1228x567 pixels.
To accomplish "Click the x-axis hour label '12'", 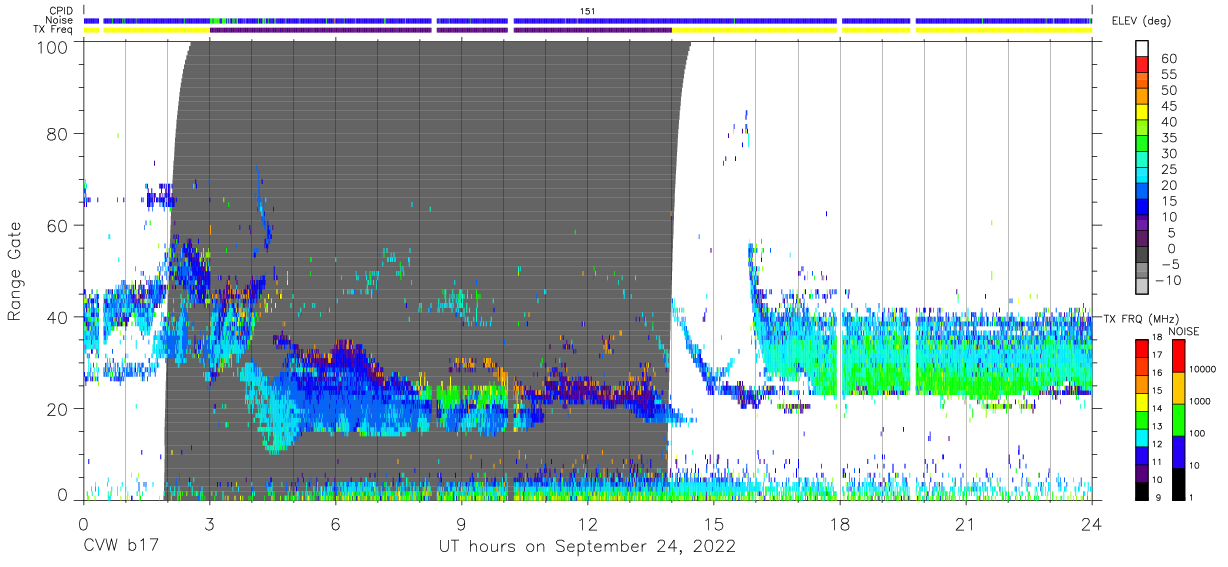I will pos(587,523).
